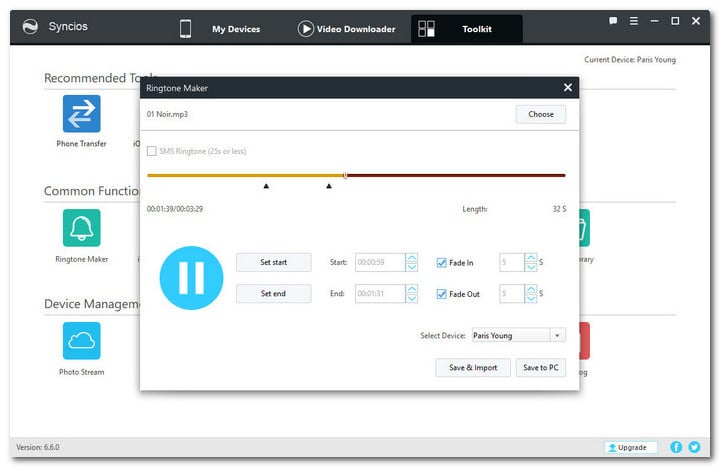
Task: Pause playback with the round pause button
Action: coord(191,278)
